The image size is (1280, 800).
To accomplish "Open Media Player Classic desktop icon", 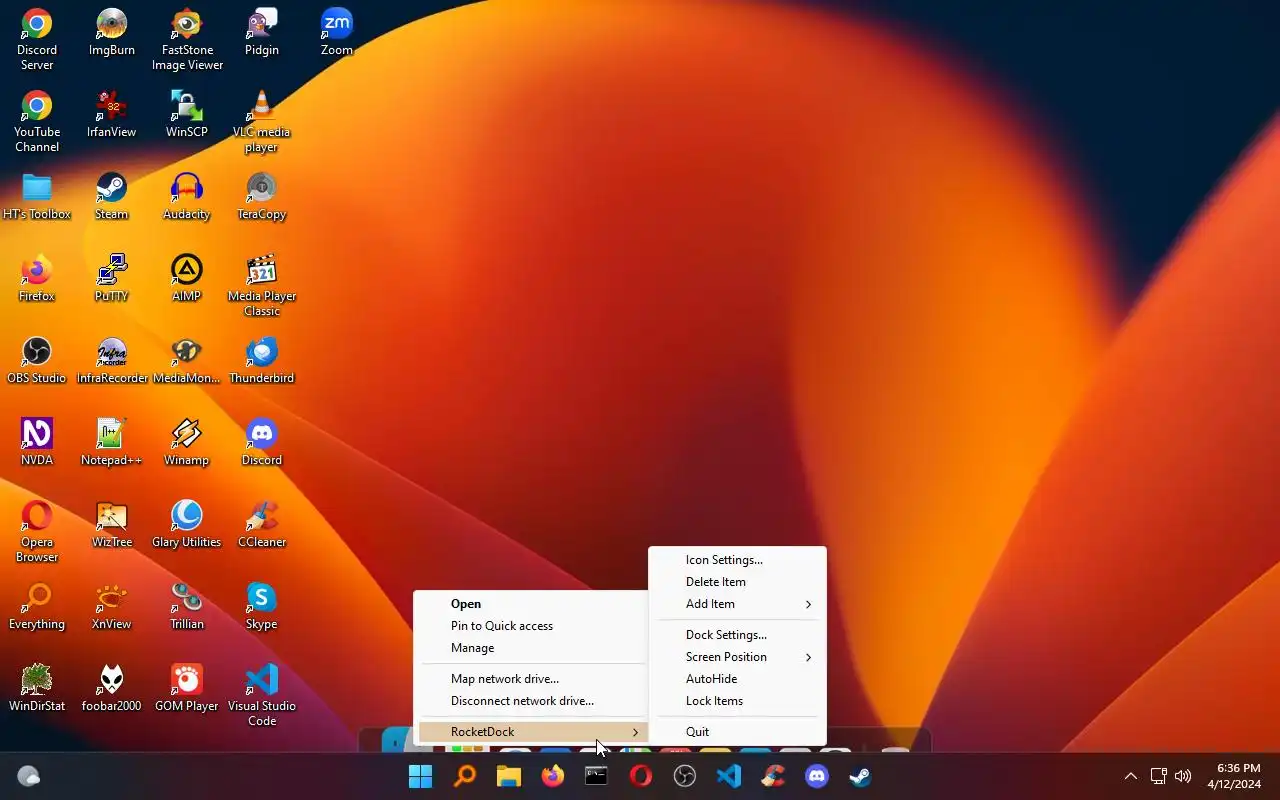I will point(262,285).
